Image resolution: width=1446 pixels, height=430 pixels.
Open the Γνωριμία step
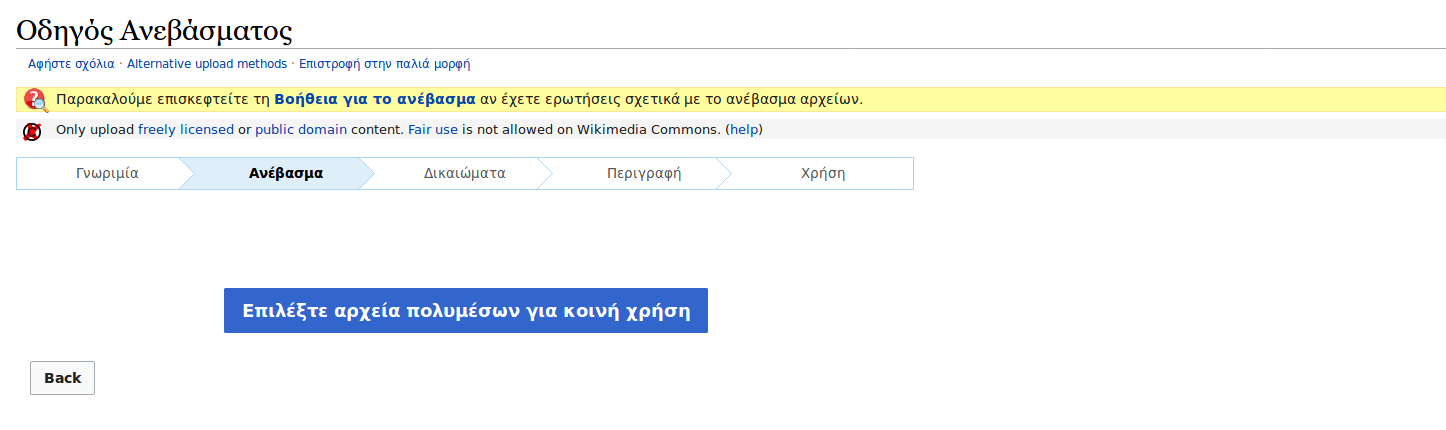107,173
